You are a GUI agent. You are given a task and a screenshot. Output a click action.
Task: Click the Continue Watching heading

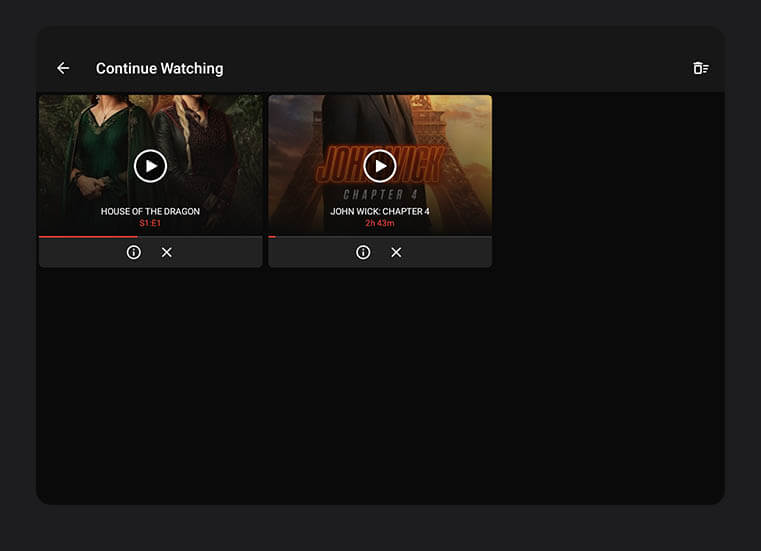click(160, 68)
